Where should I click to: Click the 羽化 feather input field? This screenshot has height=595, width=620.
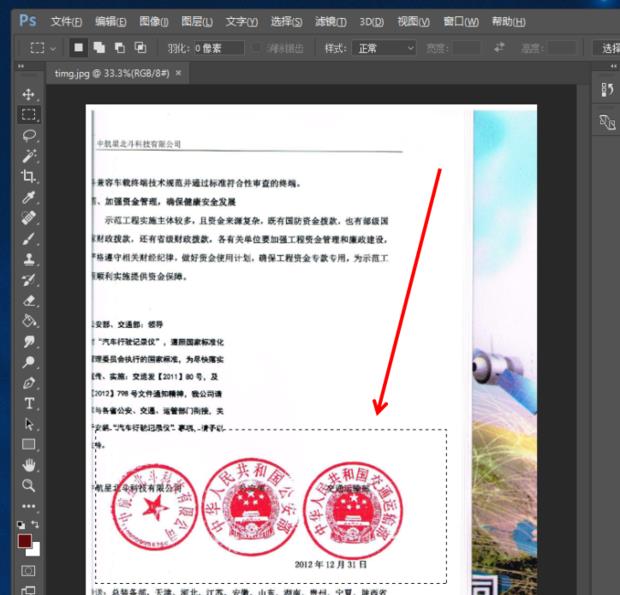click(x=220, y=48)
